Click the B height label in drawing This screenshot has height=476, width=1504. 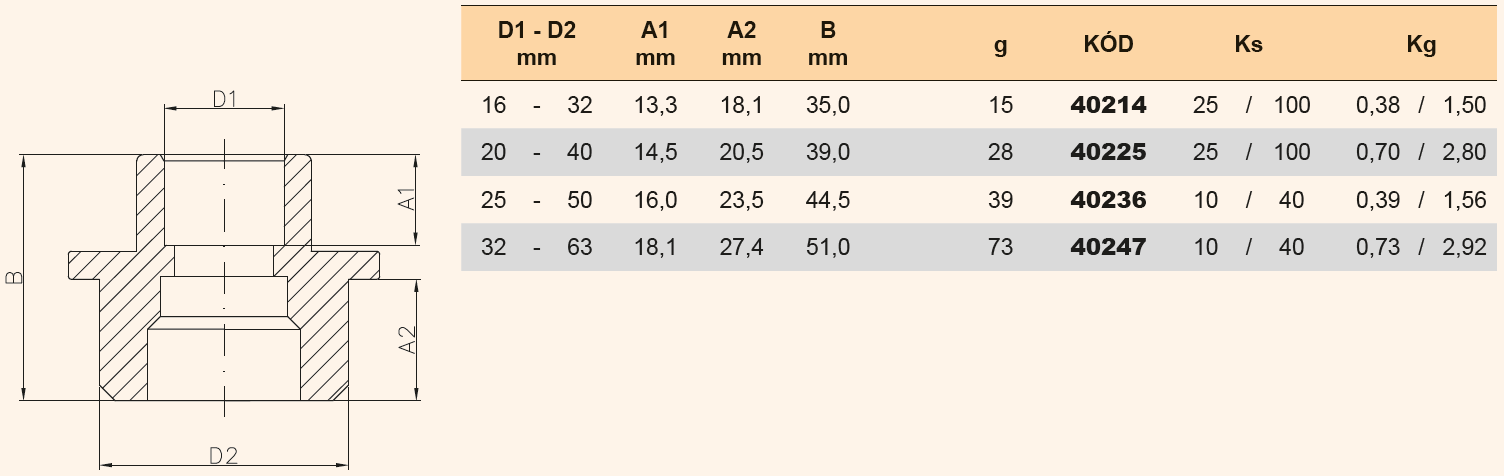14,277
